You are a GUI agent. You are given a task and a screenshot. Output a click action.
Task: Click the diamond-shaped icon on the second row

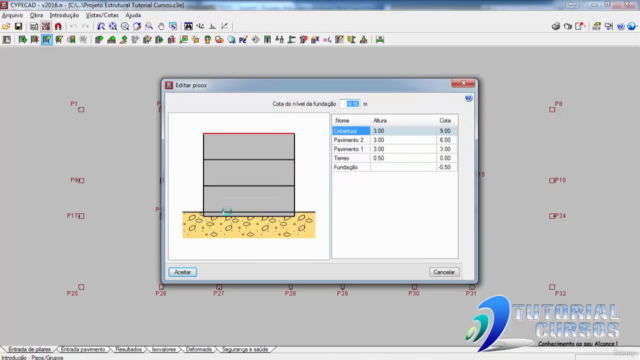tap(256, 40)
